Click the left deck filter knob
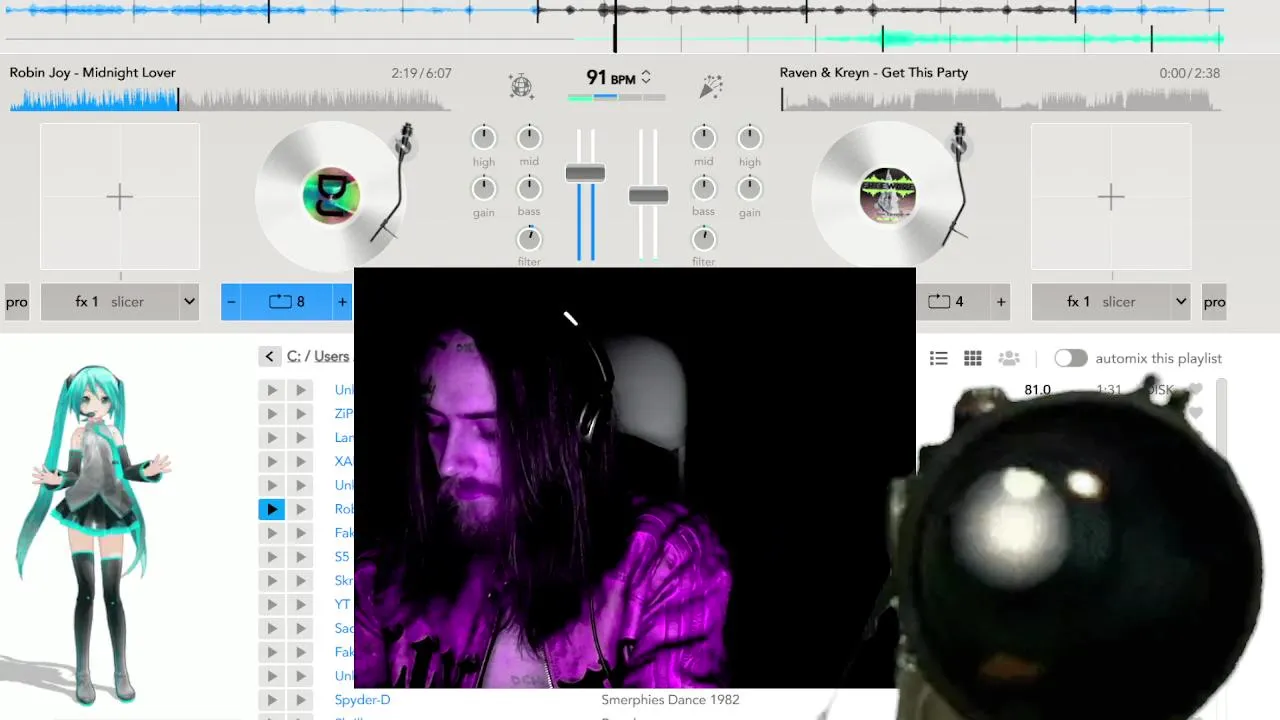The height and width of the screenshot is (720, 1280). point(529,238)
